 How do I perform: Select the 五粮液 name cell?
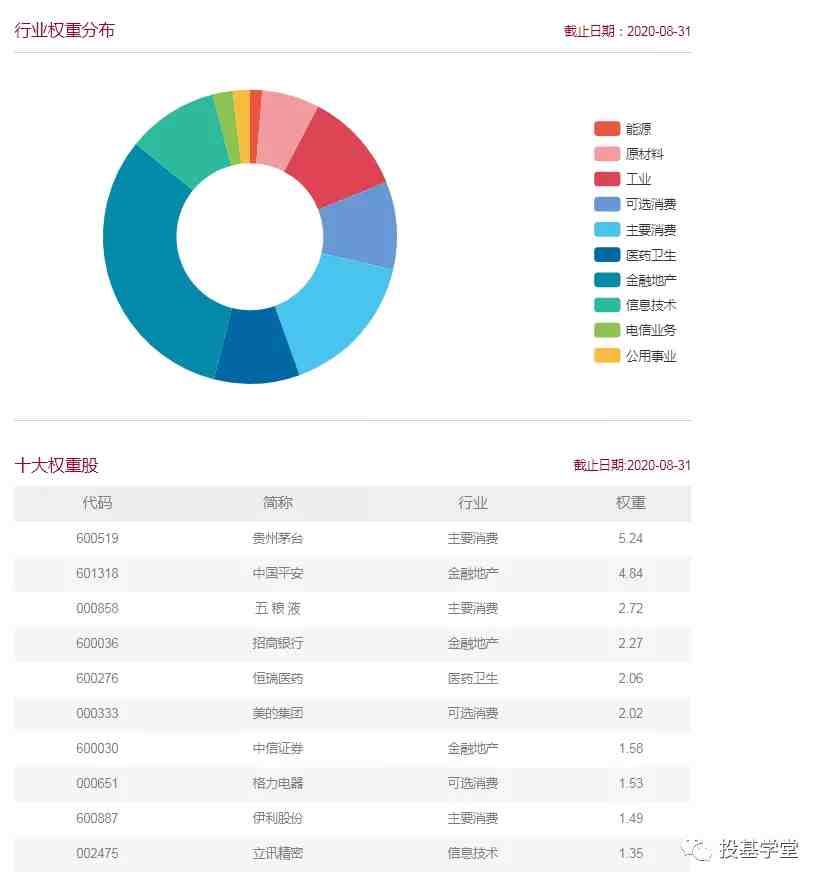(x=278, y=608)
